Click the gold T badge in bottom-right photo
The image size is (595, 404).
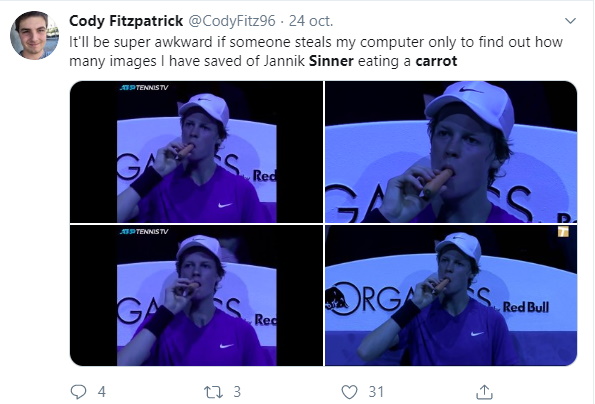[563, 231]
